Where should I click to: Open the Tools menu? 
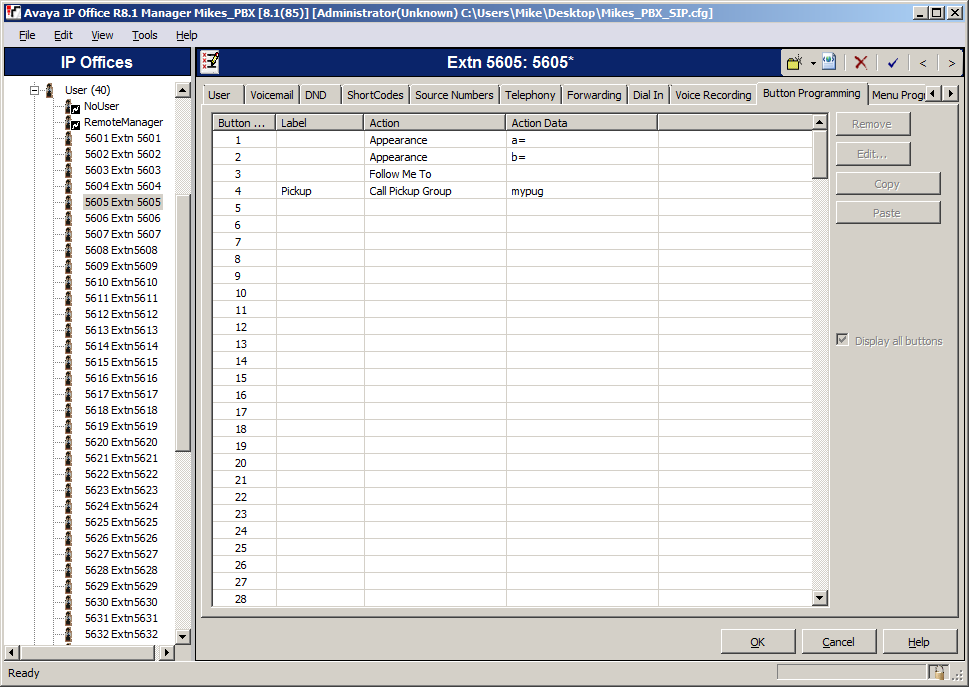[x=145, y=35]
